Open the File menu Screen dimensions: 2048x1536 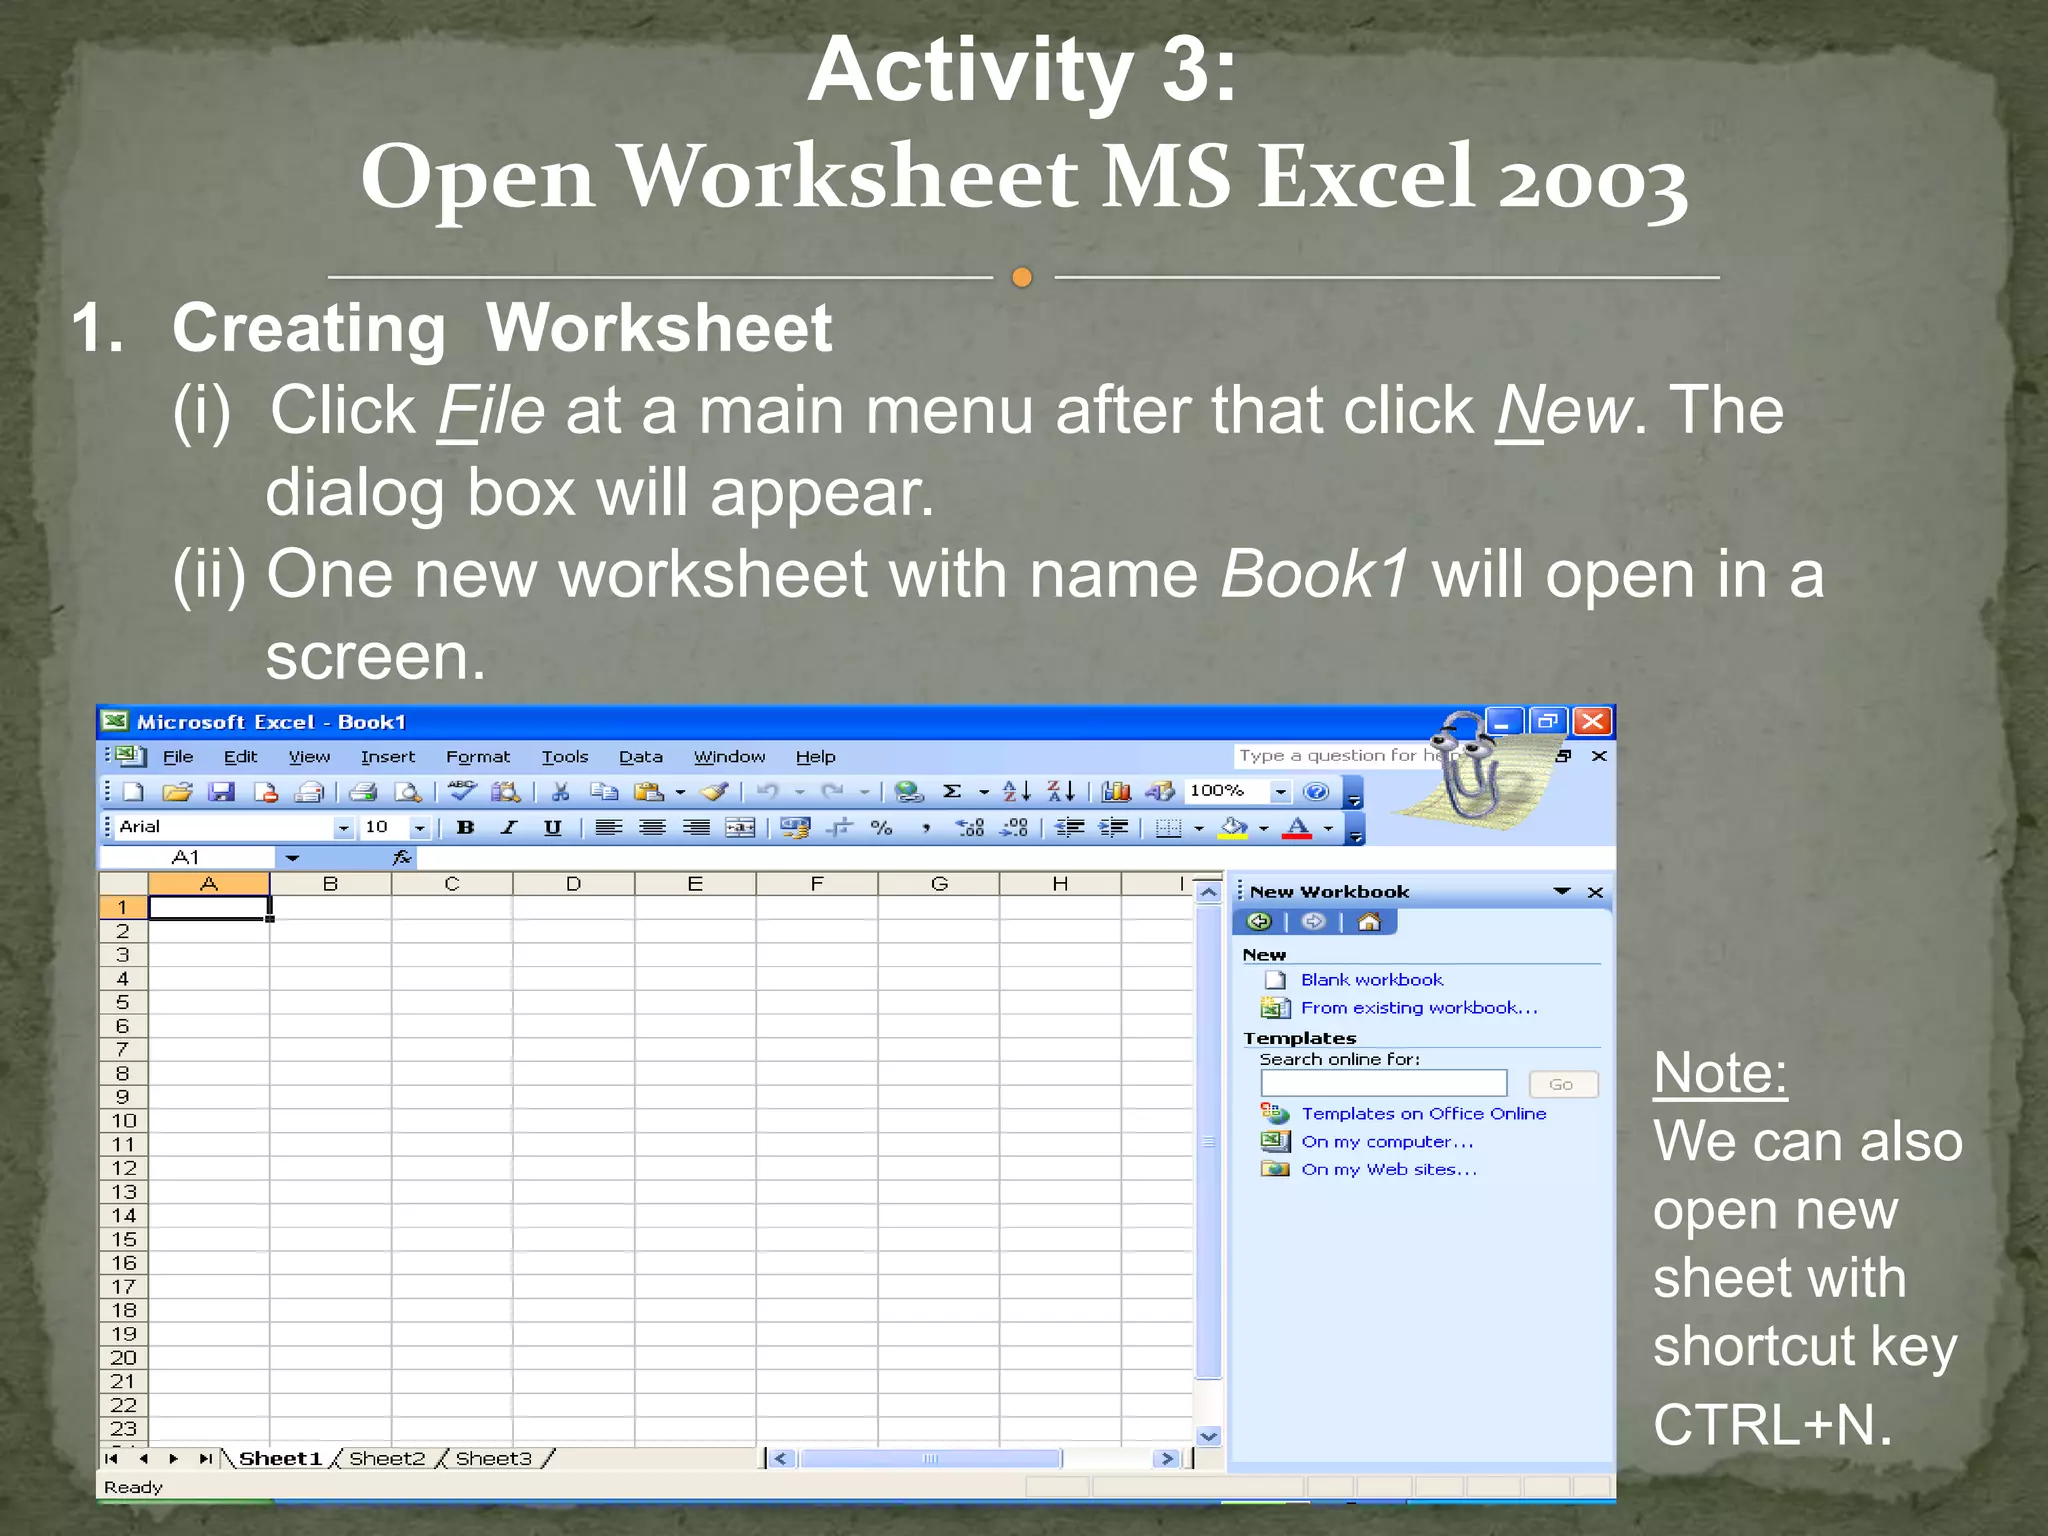(x=178, y=757)
